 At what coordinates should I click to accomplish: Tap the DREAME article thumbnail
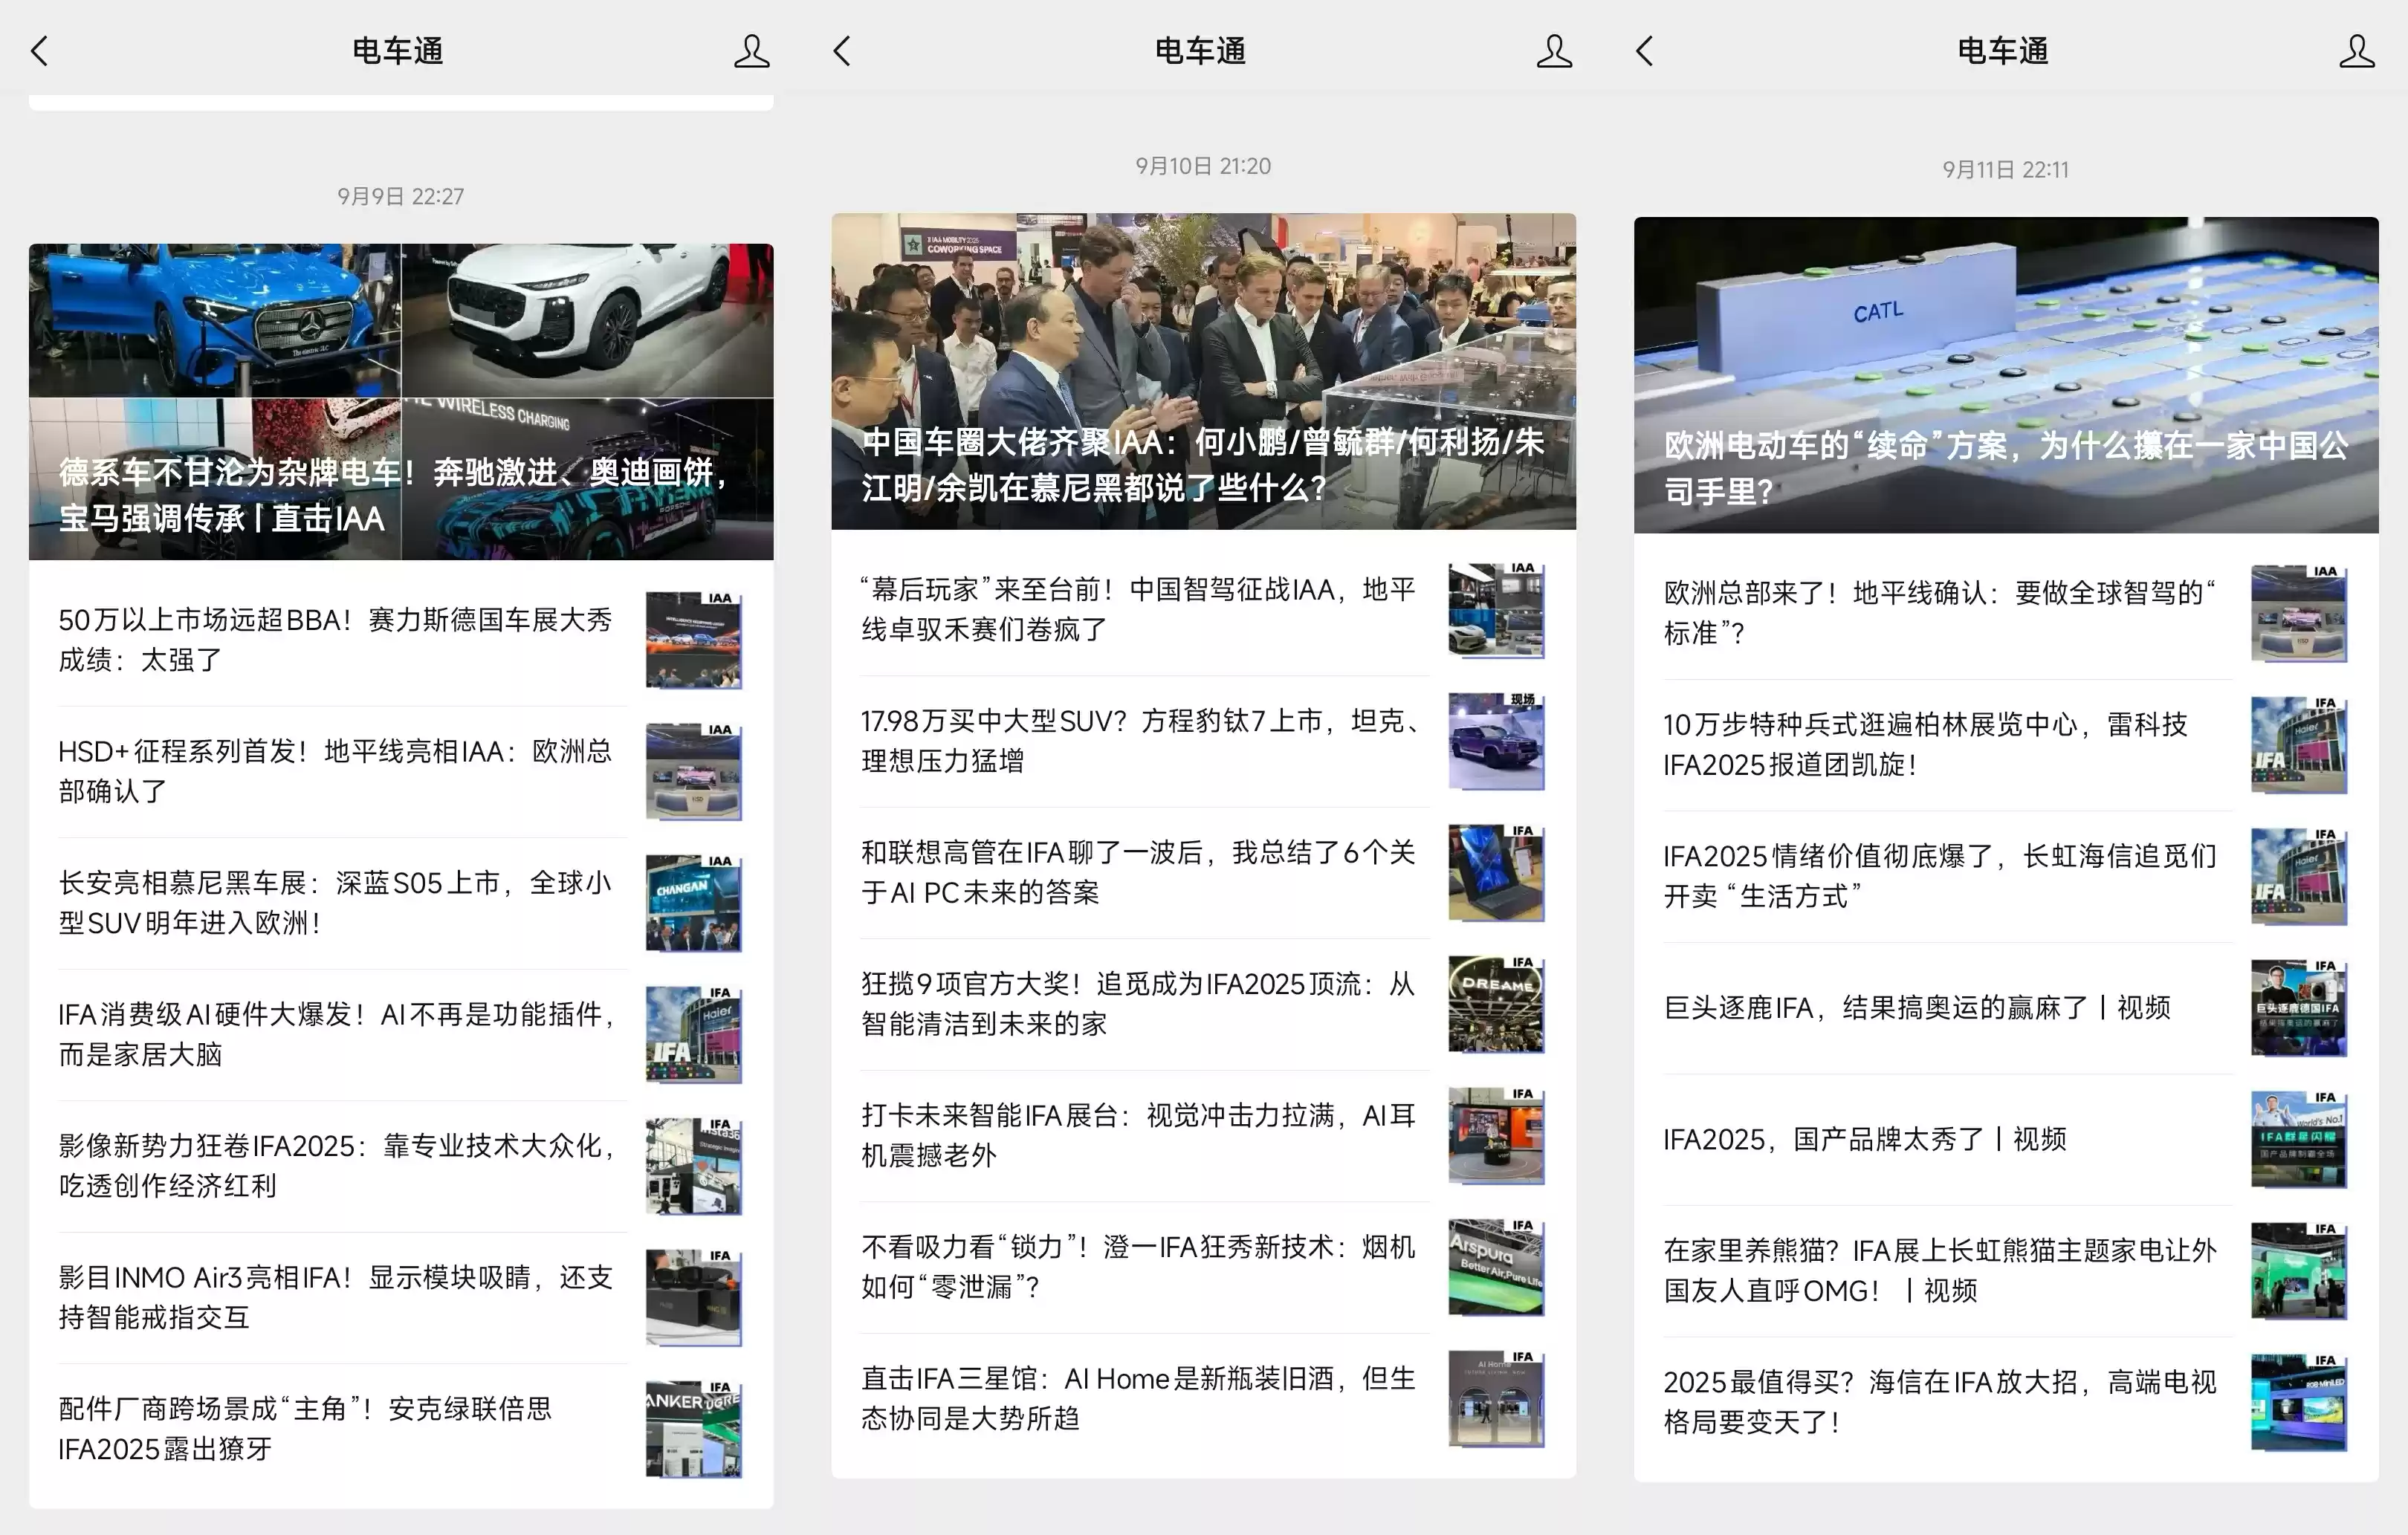point(1495,1004)
